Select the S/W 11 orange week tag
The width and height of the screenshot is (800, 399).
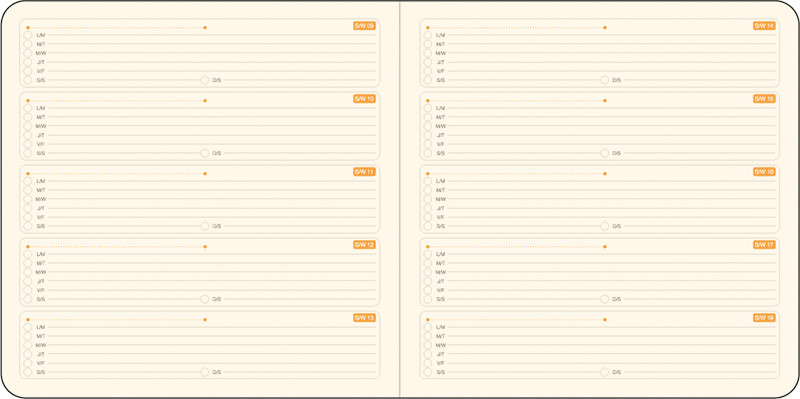(364, 172)
